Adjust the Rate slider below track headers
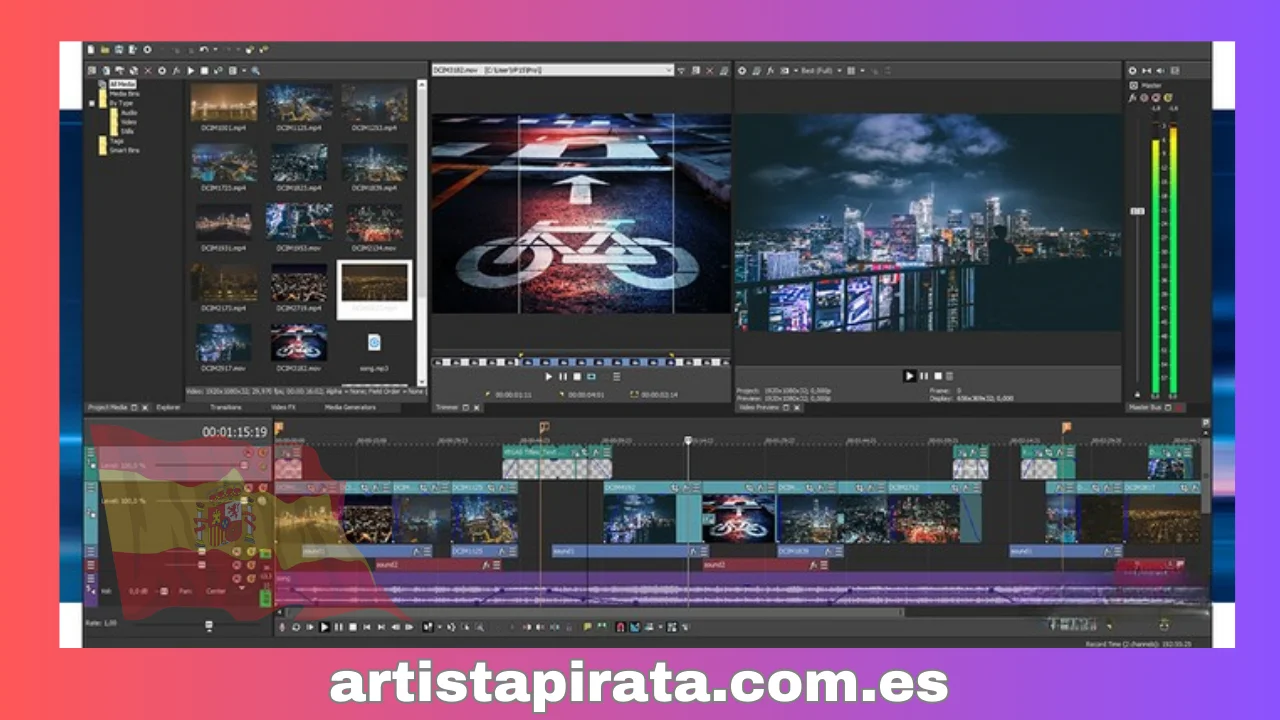 point(208,625)
